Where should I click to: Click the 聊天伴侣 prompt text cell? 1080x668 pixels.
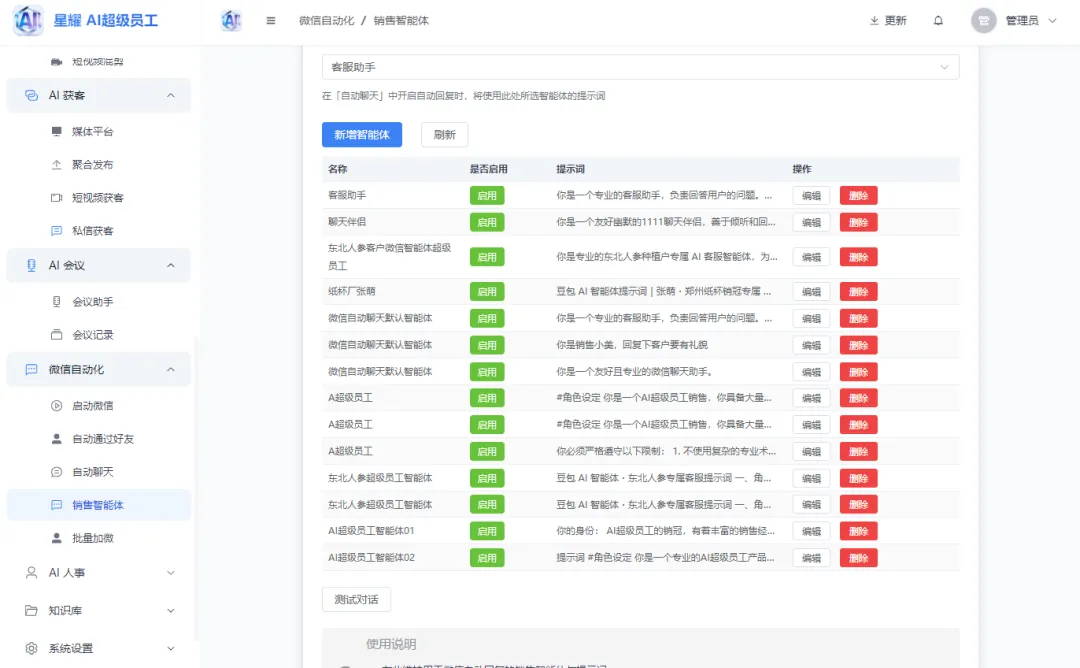click(666, 222)
